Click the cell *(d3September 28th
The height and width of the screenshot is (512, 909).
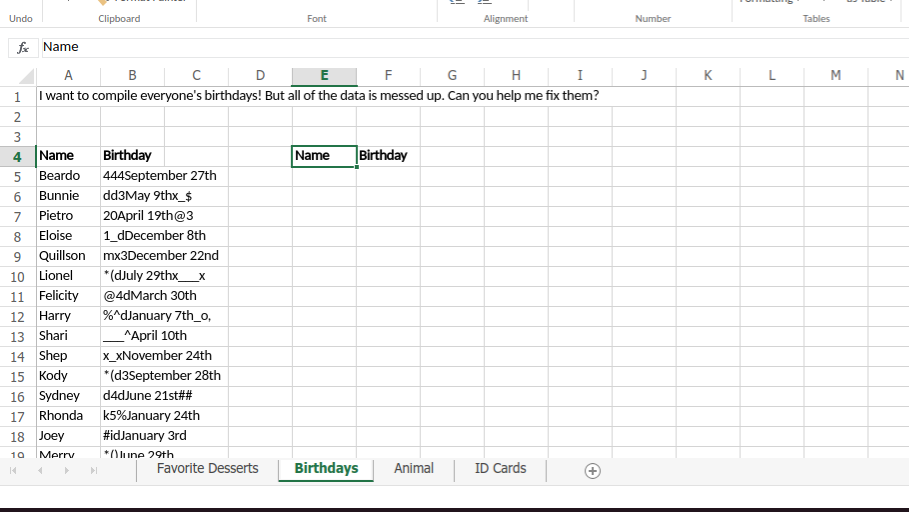164,376
